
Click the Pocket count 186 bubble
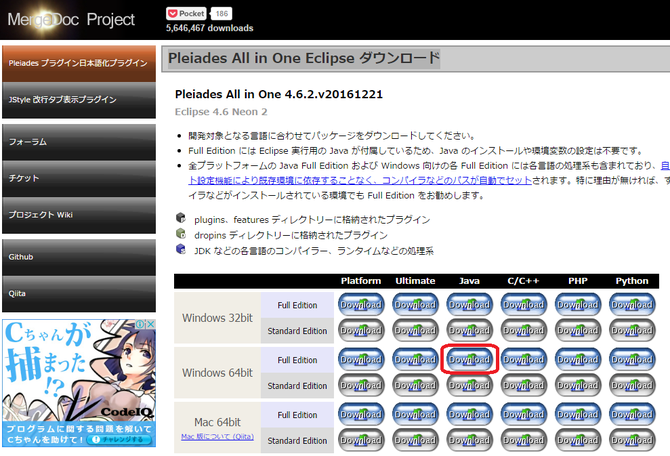coord(221,14)
